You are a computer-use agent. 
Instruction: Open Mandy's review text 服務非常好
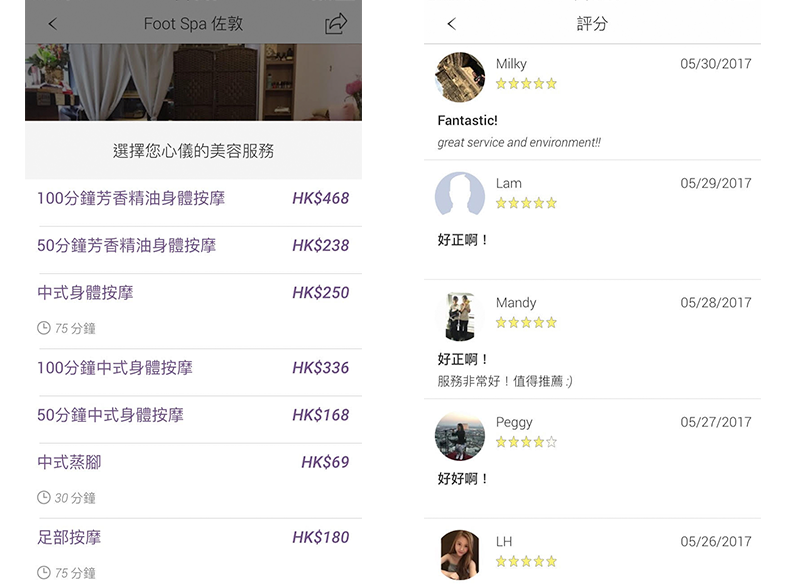pos(505,381)
